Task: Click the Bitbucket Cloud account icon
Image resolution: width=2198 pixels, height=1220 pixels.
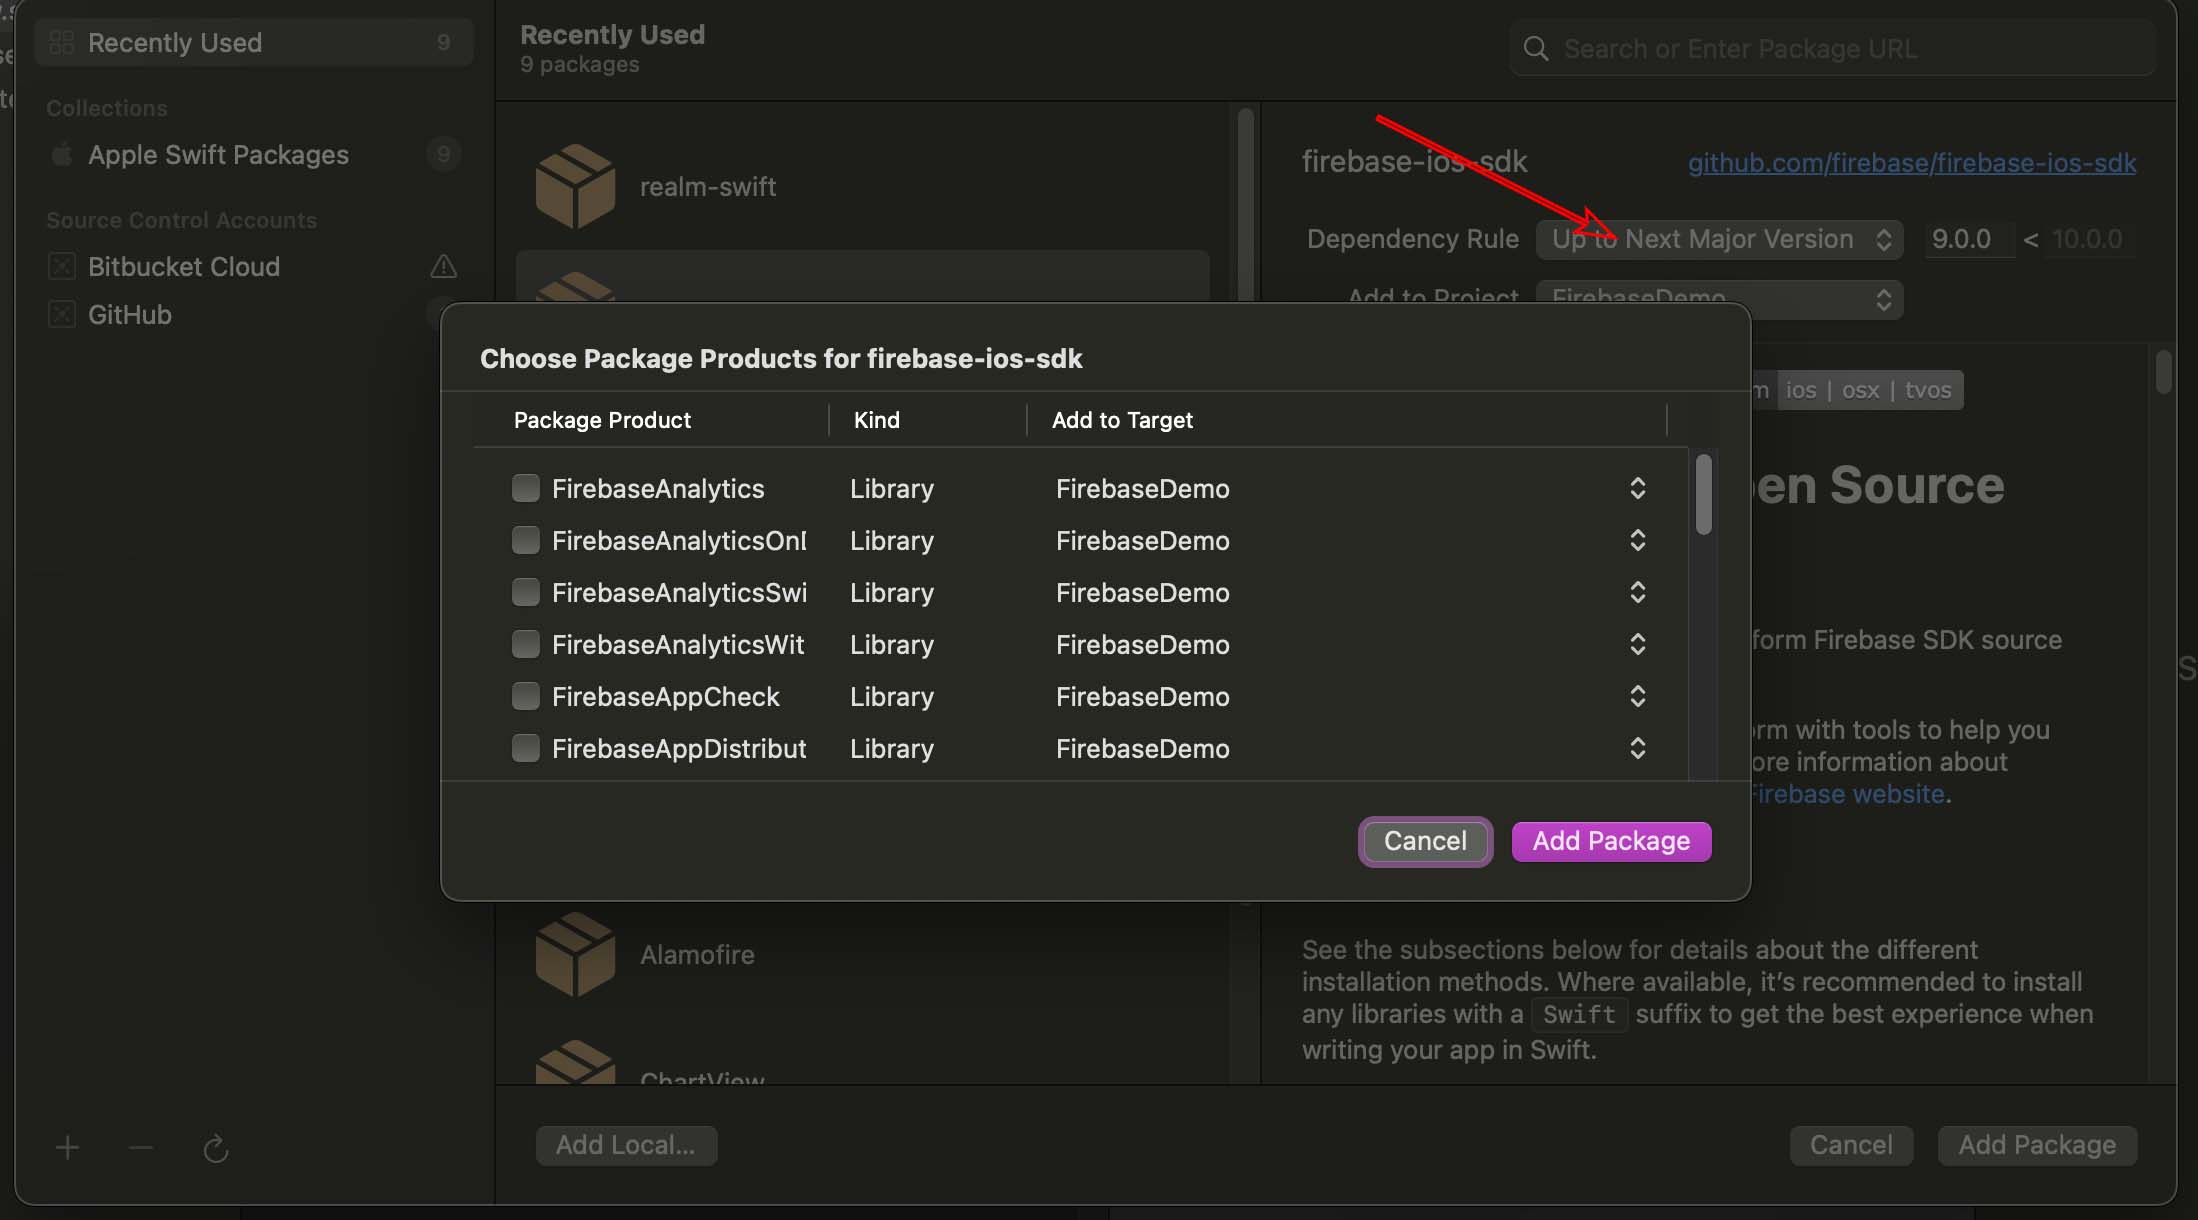Action: [x=62, y=266]
